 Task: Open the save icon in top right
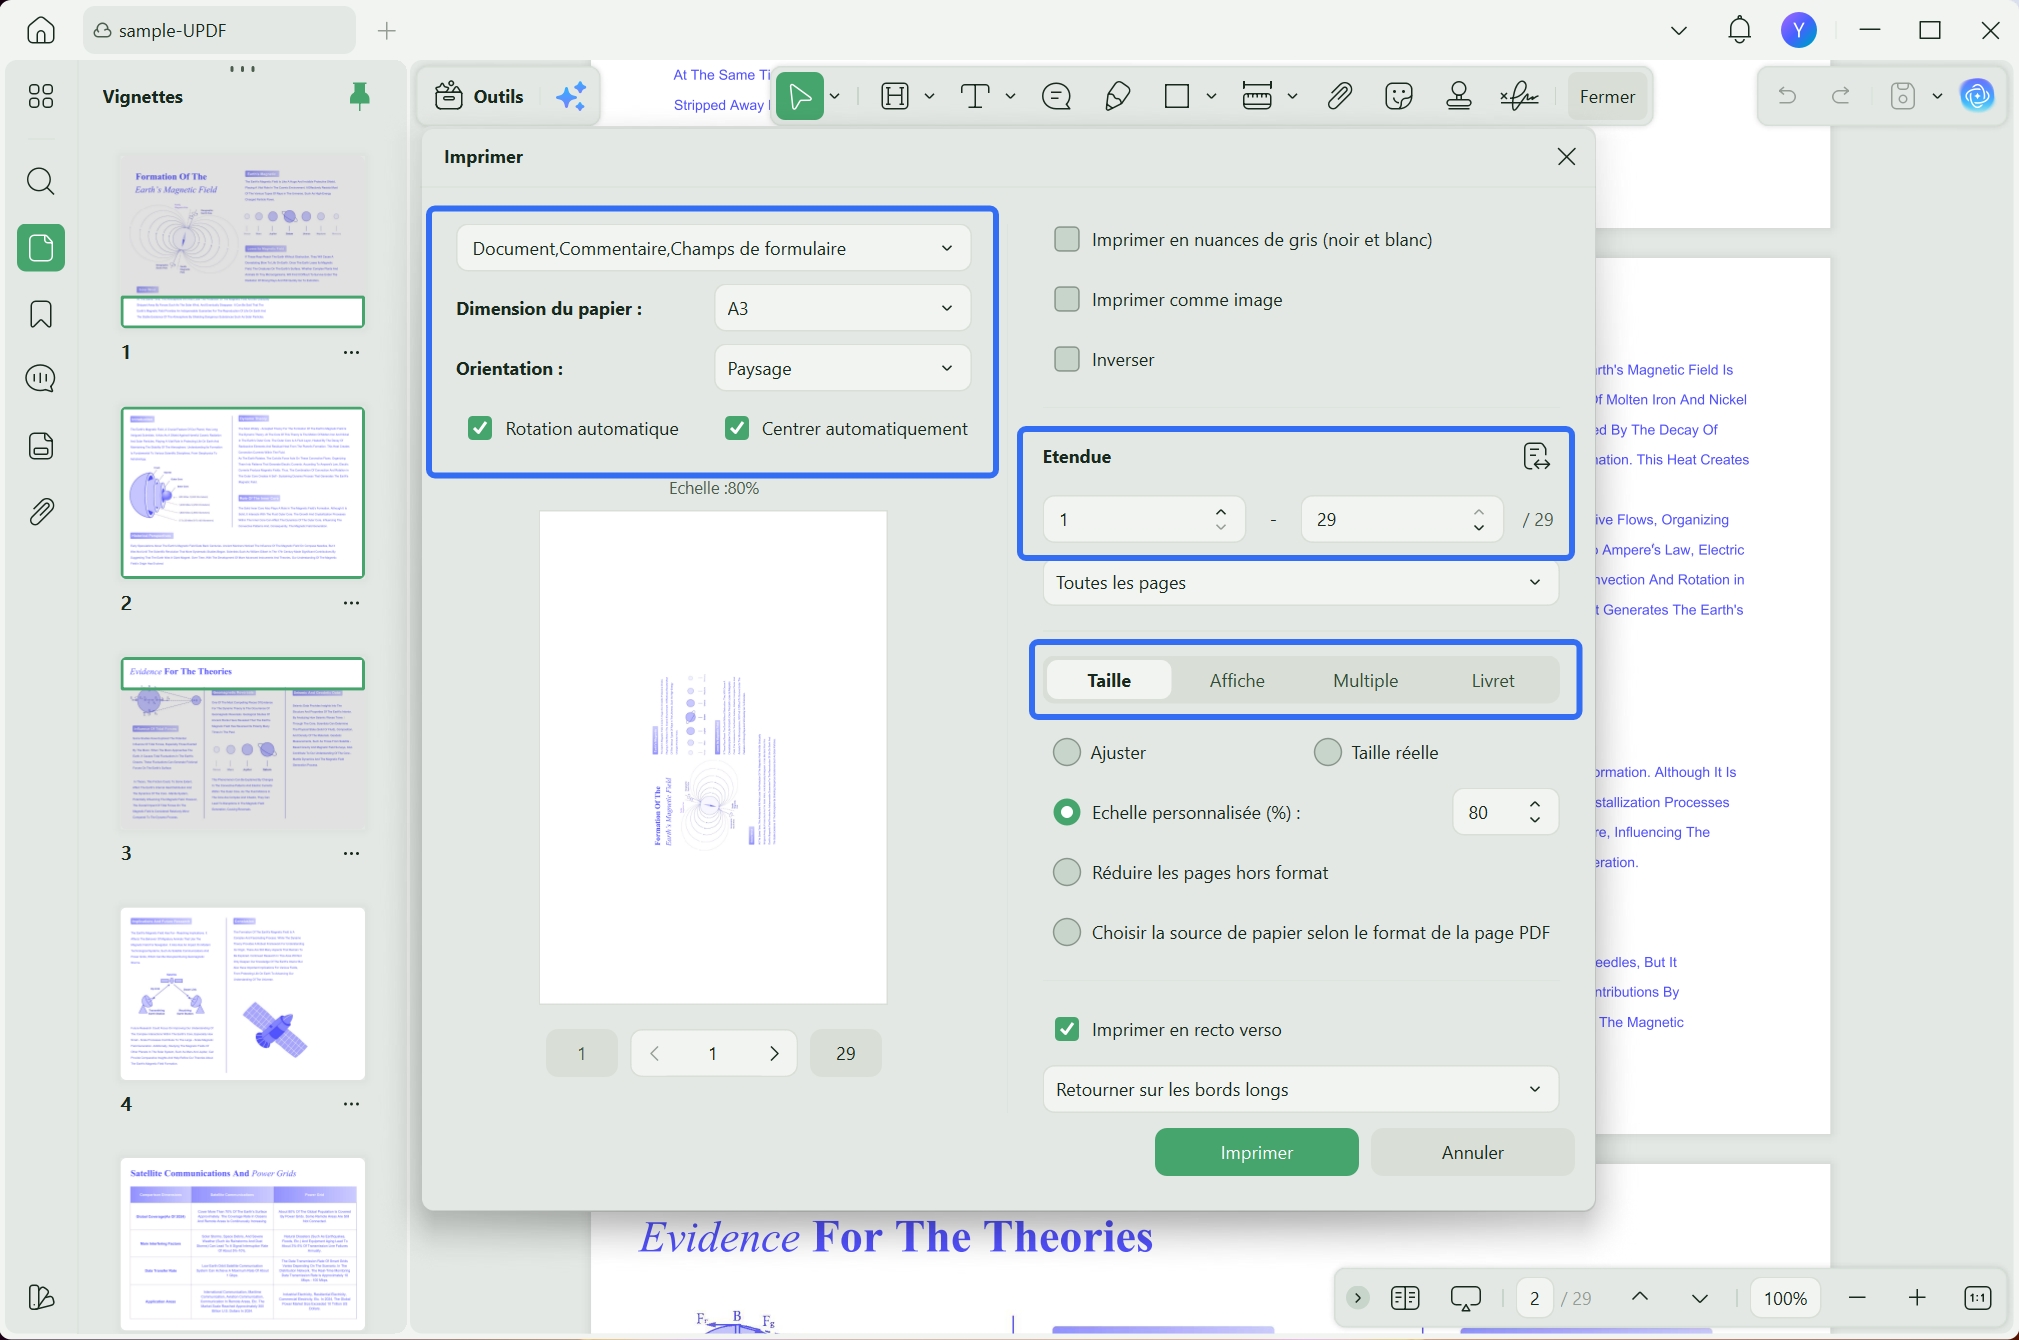point(1903,96)
